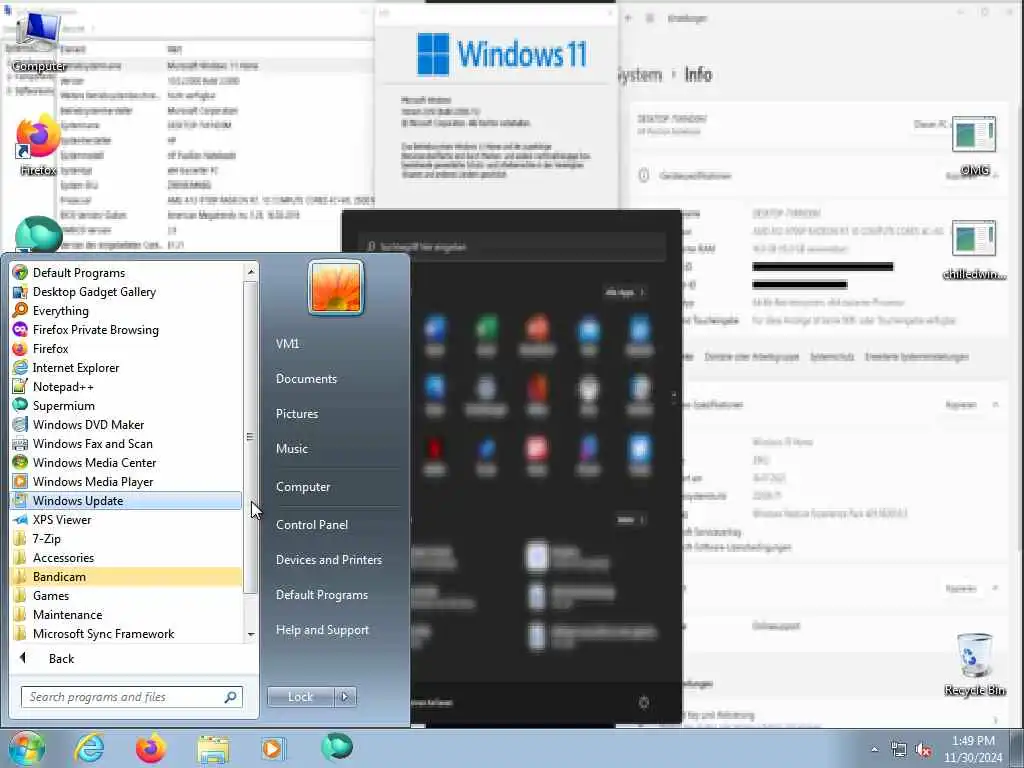The width and height of the screenshot is (1024, 768).
Task: Start Firefox Private Browsing
Action: click(126, 329)
